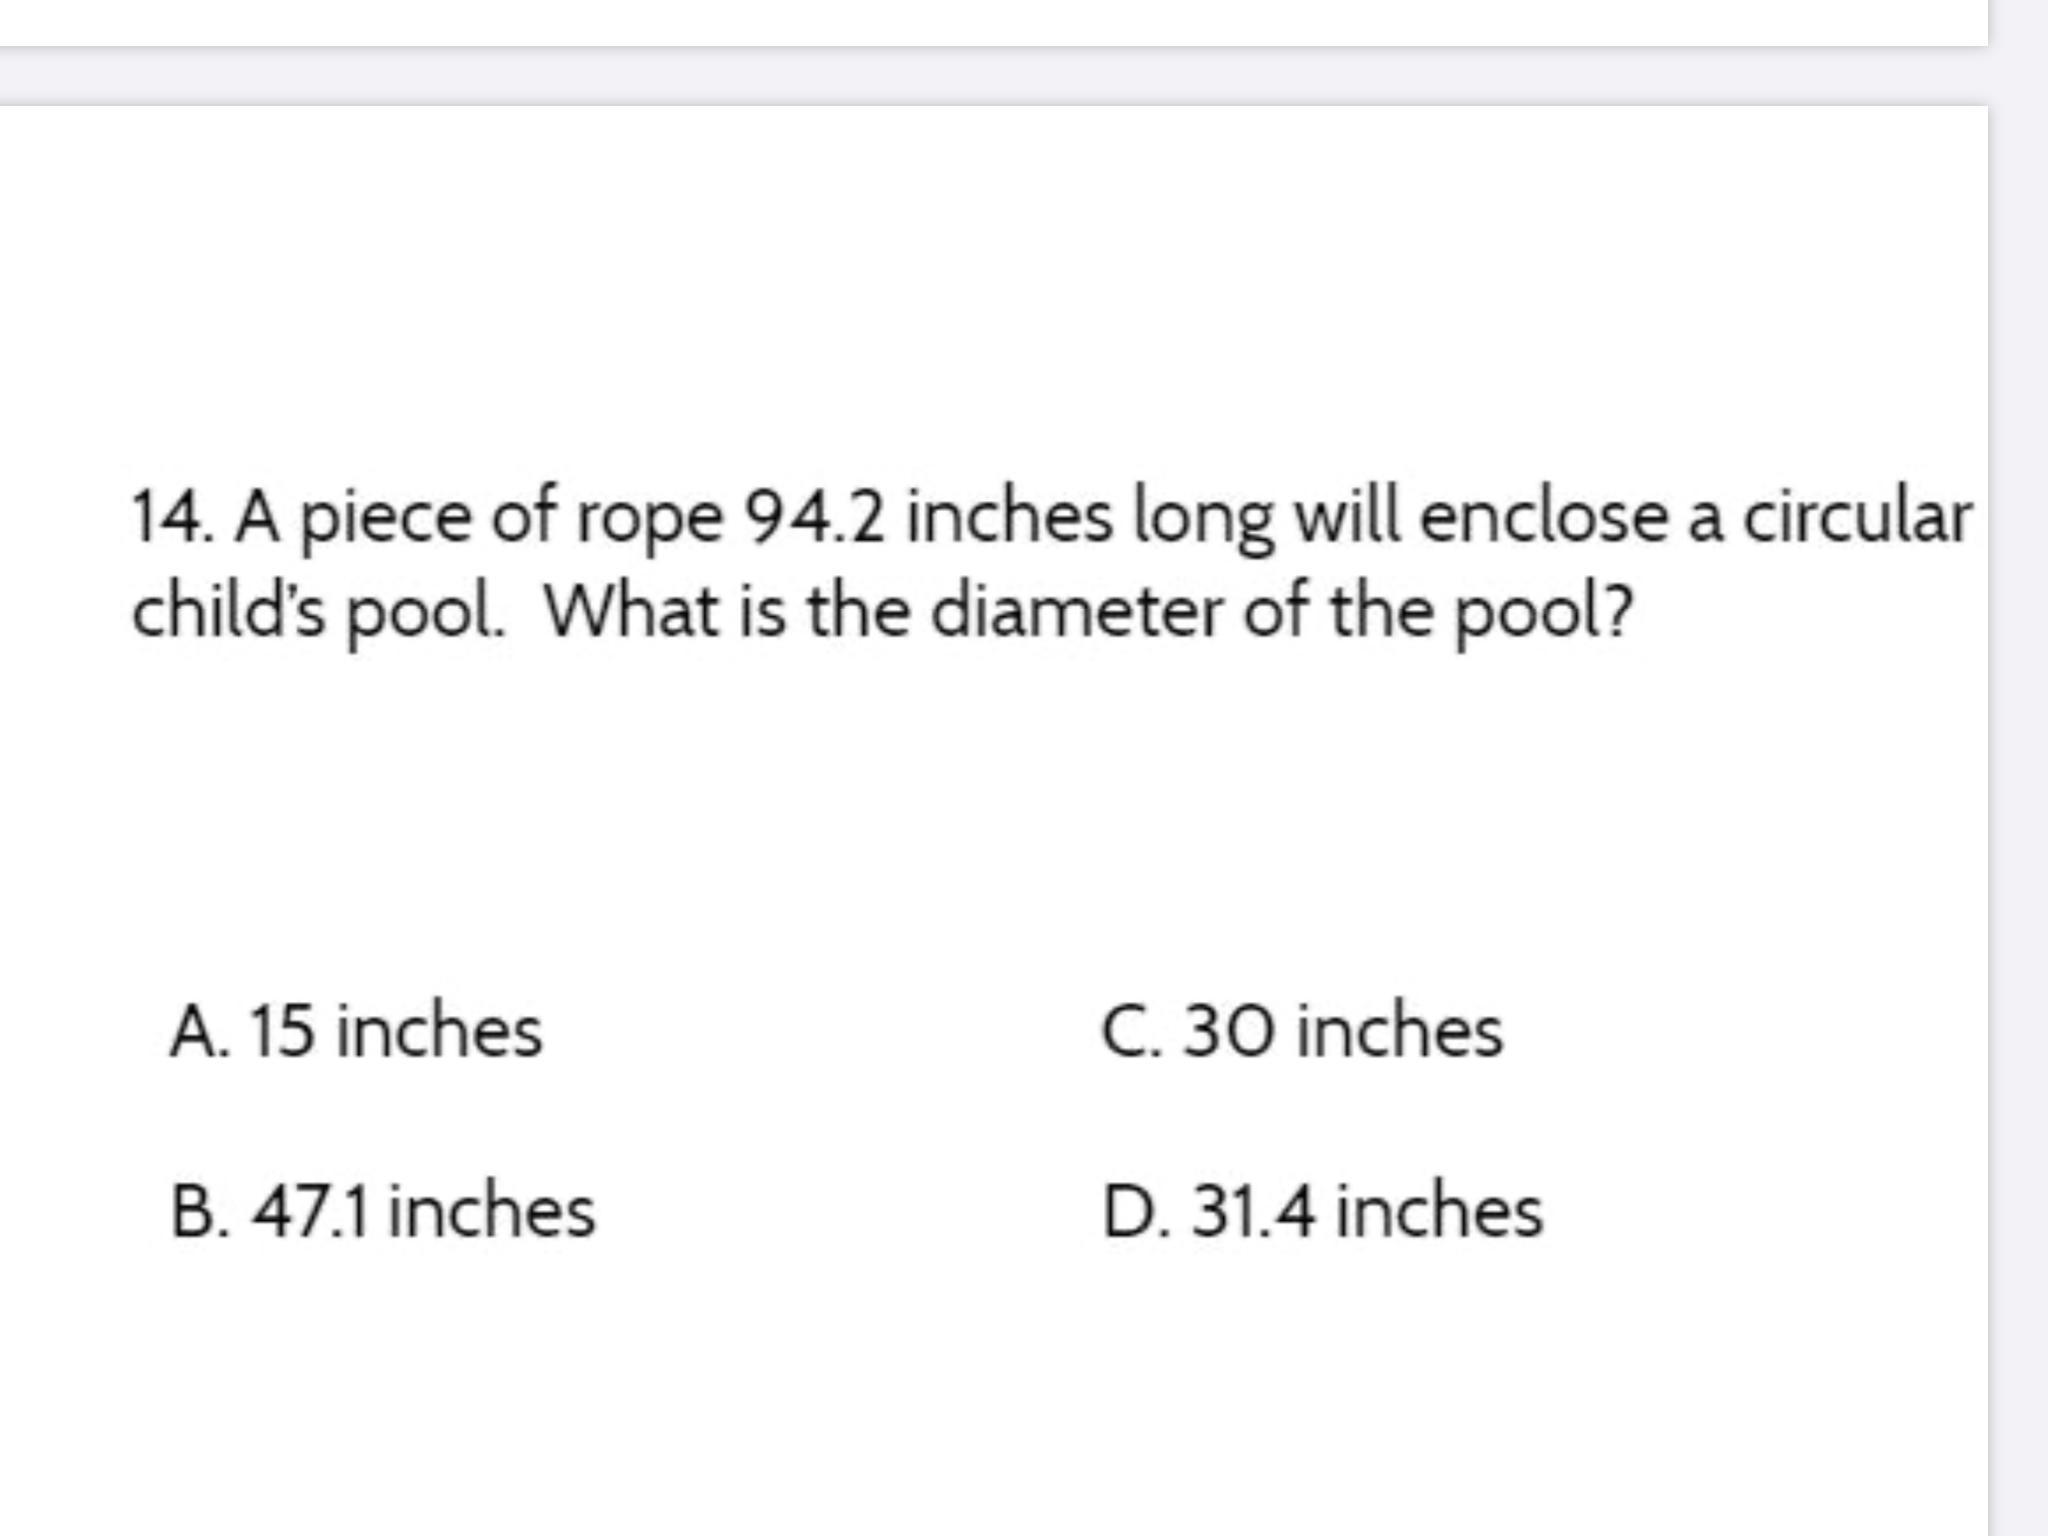Select answer option A. 15 inches
Viewport: 2048px width, 1536px height.
356,1031
